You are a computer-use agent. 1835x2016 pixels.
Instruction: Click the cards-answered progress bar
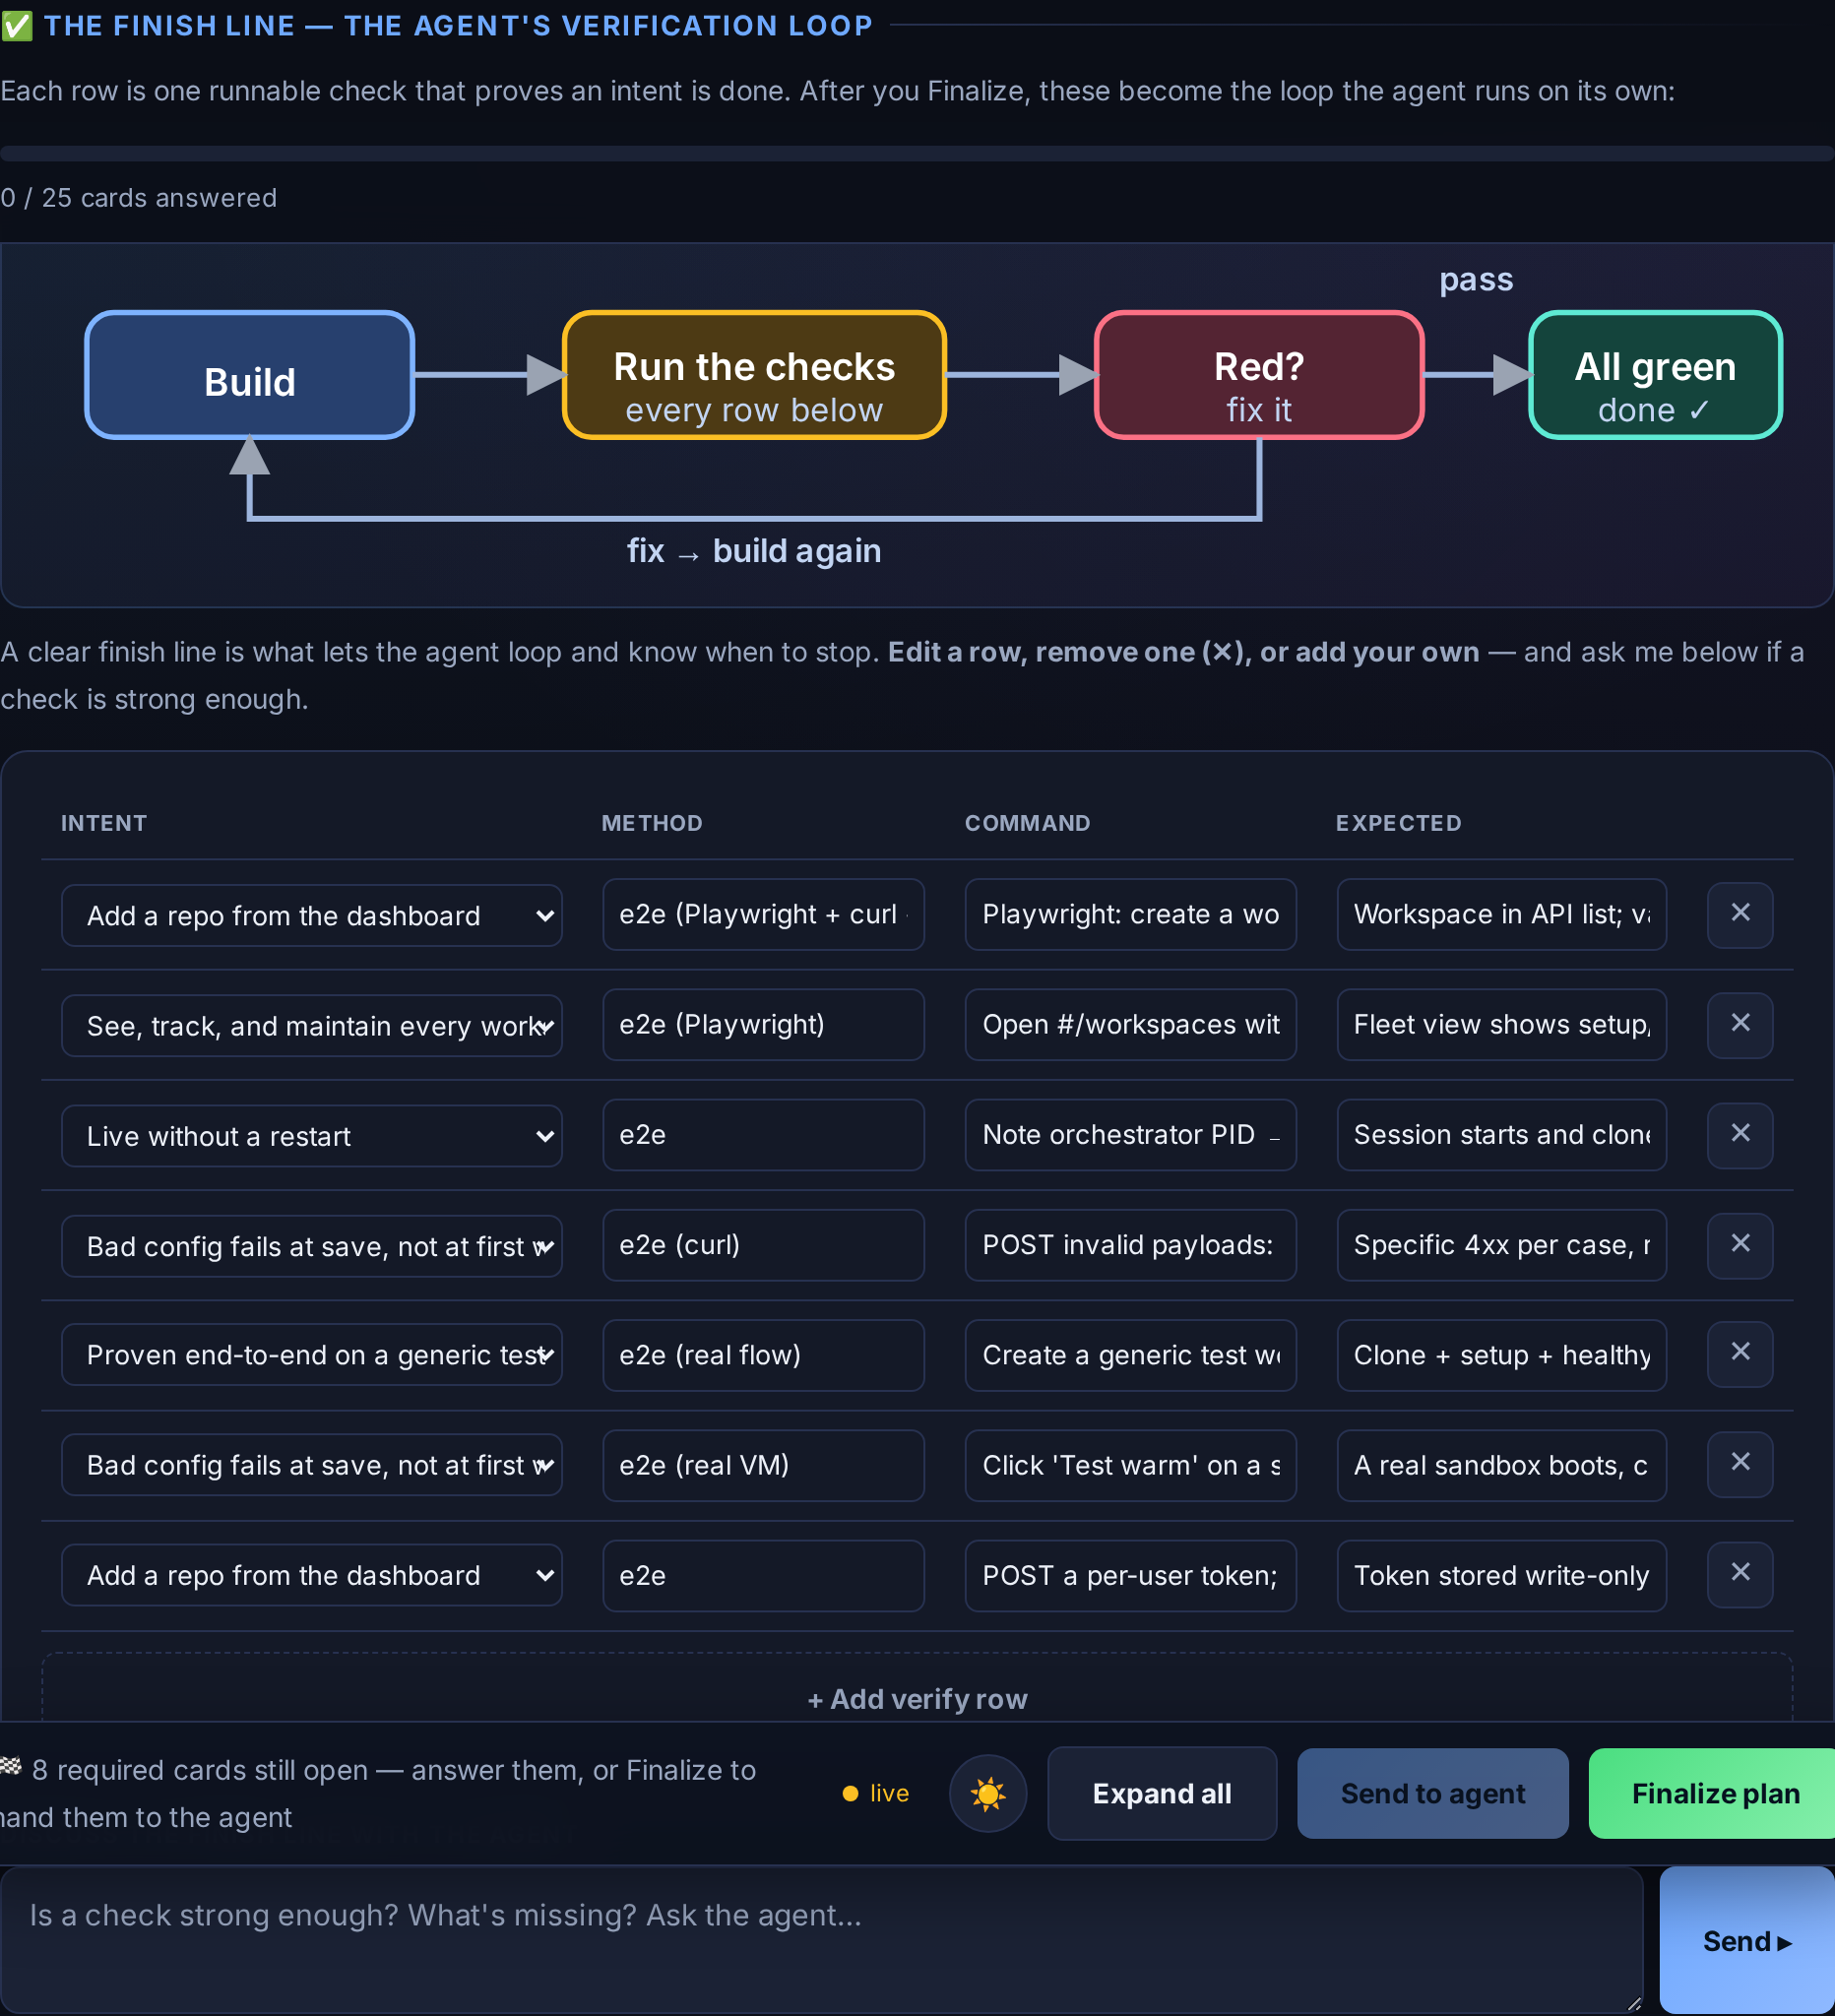point(917,154)
